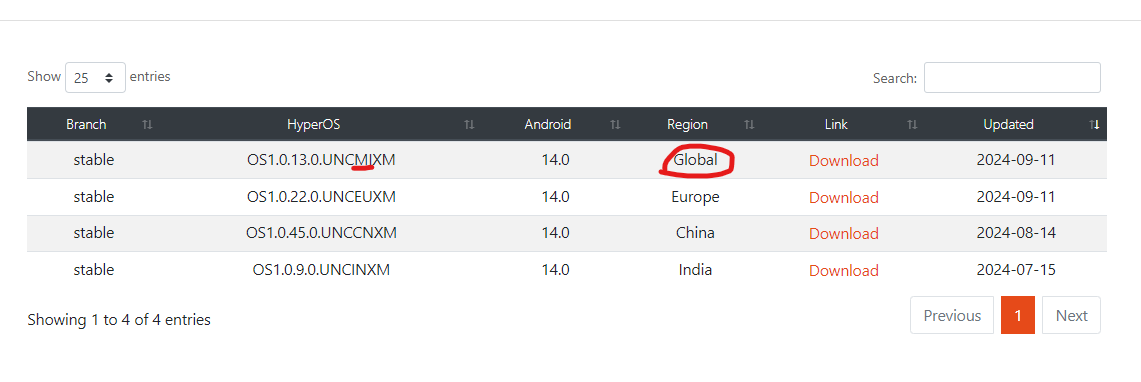1141x382 pixels.
Task: Download the India OS1.0.9.0.UNCINXM ROM
Action: pos(843,271)
